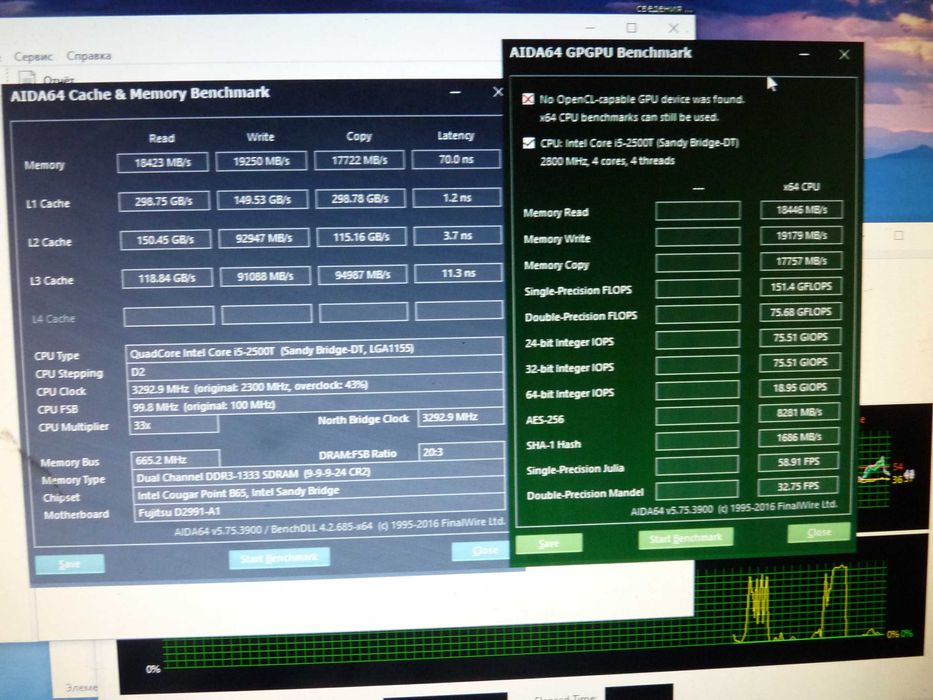The width and height of the screenshot is (933, 700).
Task: Click the Memory Type Dual Channel DDR3-1333 field
Action: (x=319, y=474)
